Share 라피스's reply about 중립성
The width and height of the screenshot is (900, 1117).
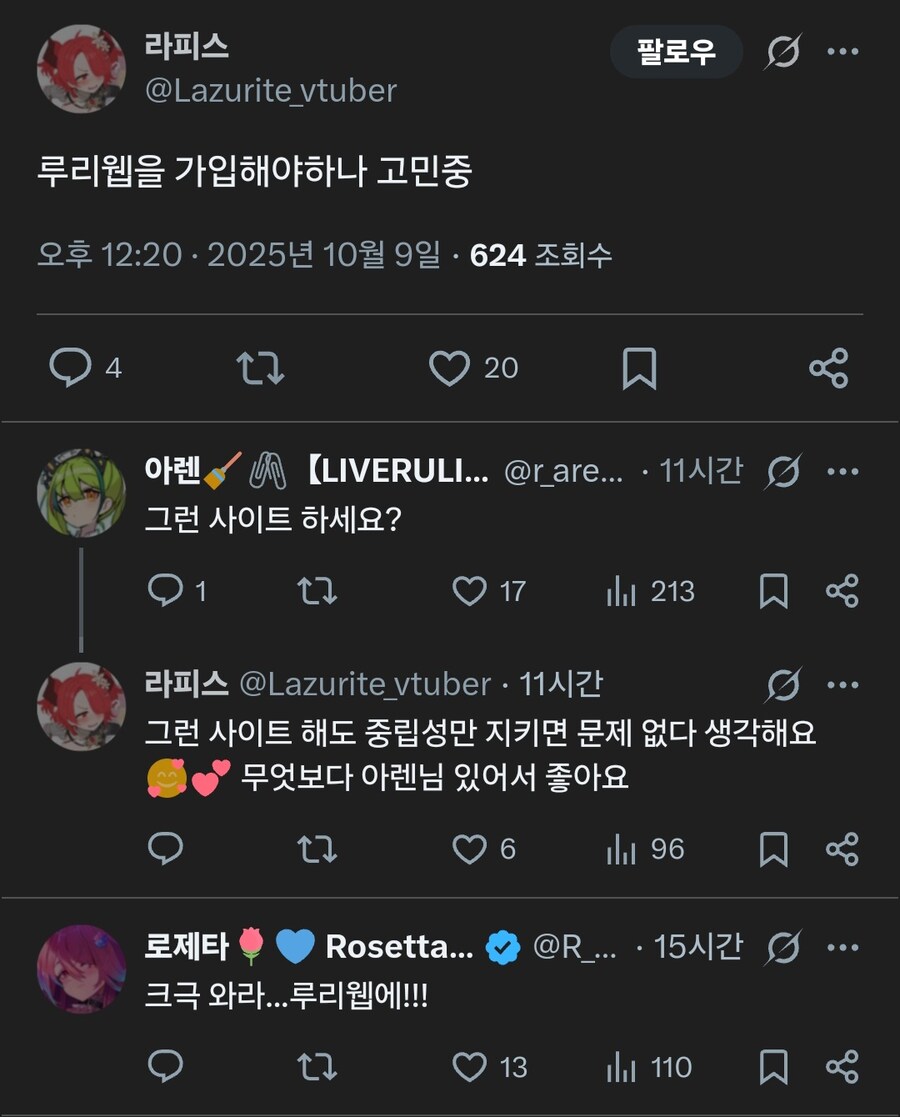pos(842,849)
